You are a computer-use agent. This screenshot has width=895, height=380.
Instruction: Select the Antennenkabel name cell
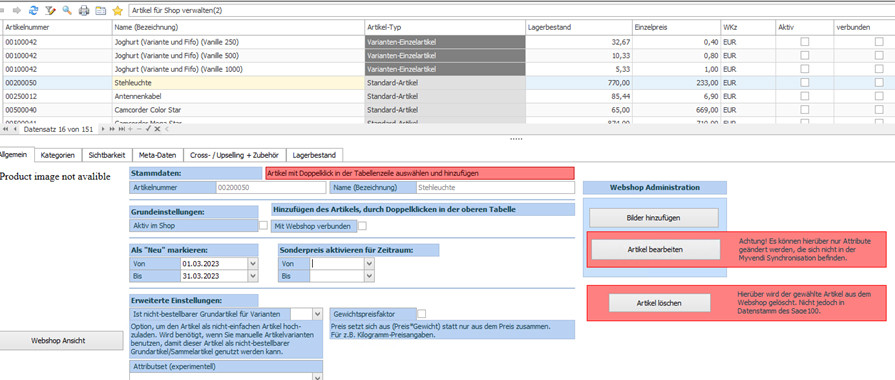click(238, 96)
